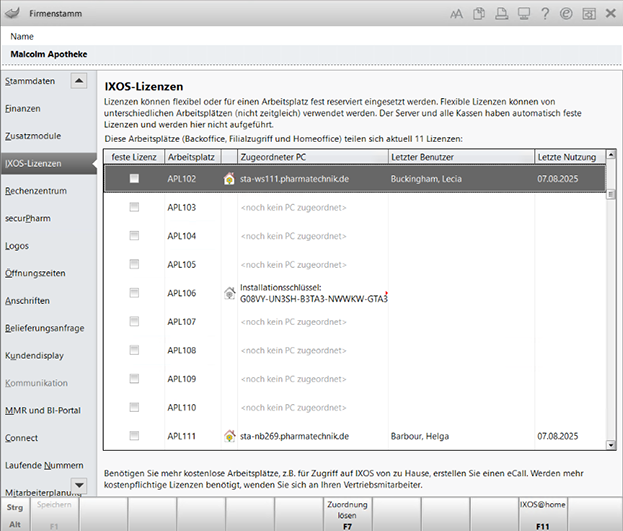Viewport: 623px width, 531px height.
Task: Open securPharm section
Action: (28, 218)
